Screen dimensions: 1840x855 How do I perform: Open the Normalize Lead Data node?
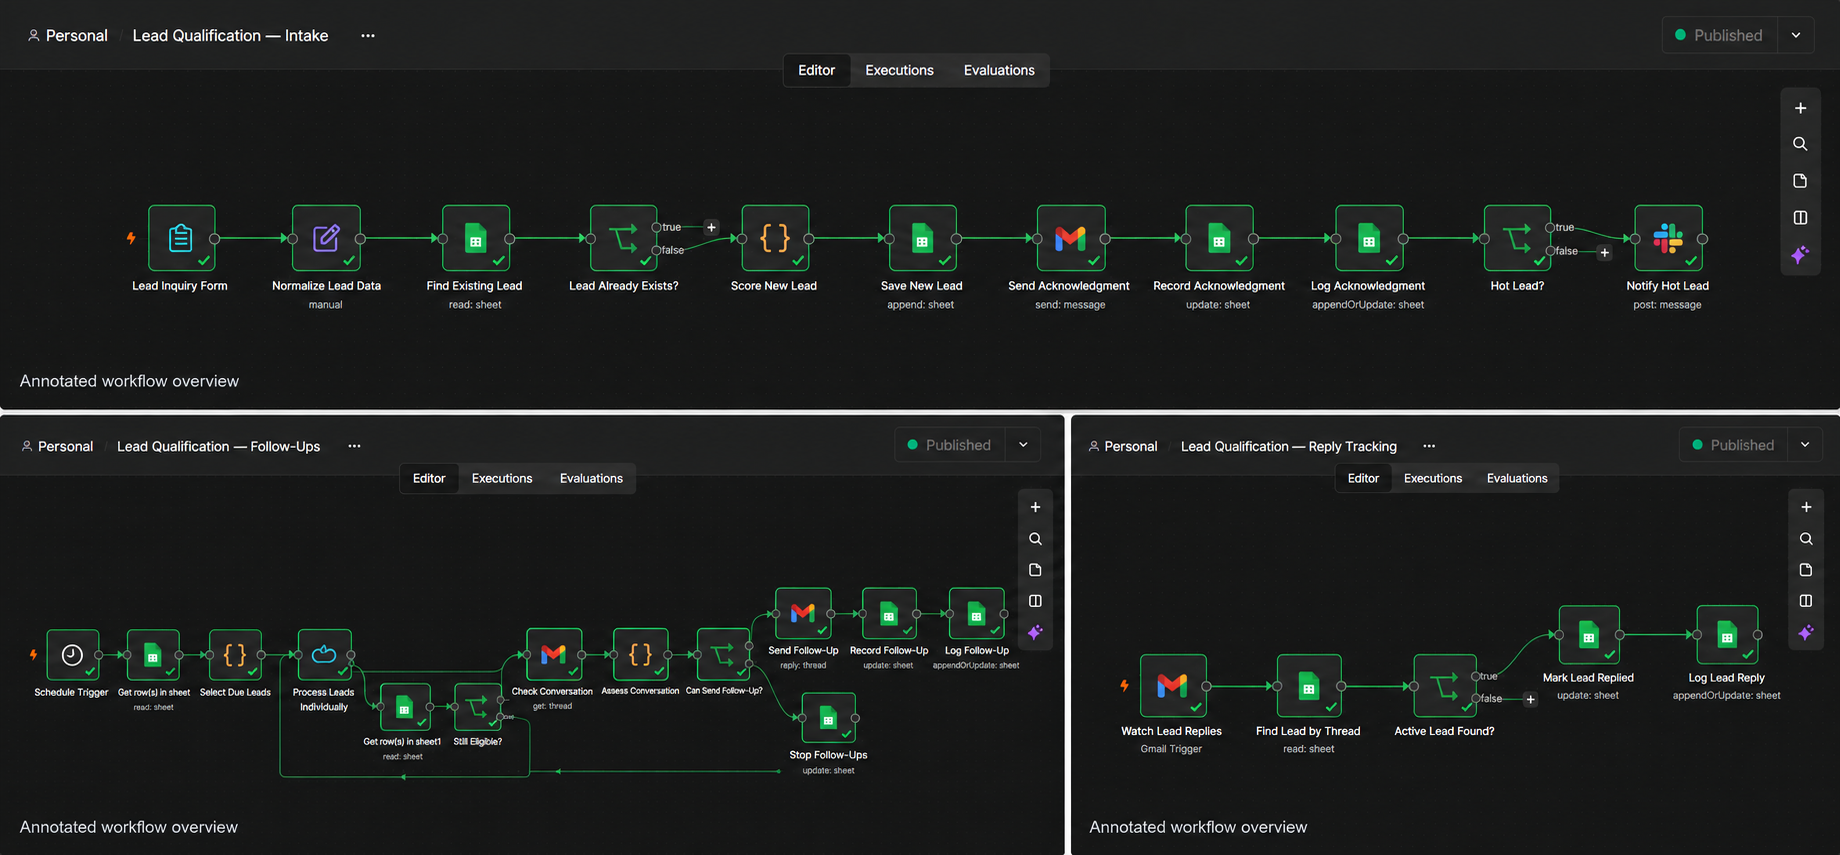326,238
